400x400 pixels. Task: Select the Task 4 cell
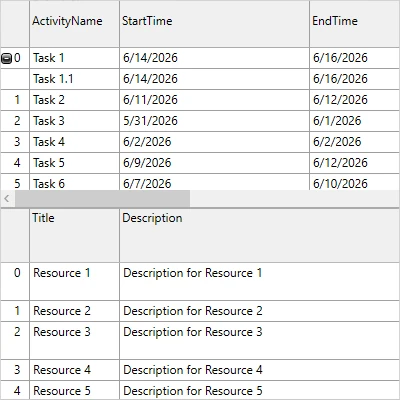tap(74, 142)
